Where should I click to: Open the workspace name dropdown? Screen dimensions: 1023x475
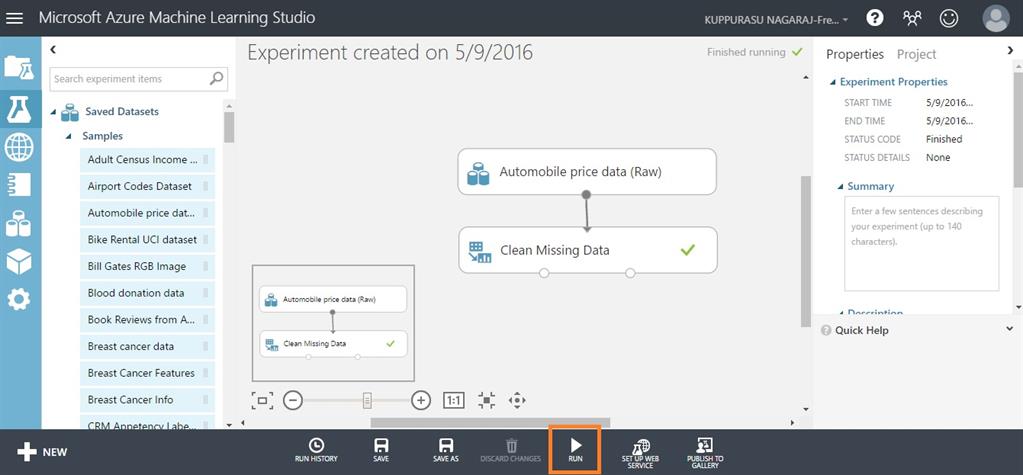(x=776, y=20)
